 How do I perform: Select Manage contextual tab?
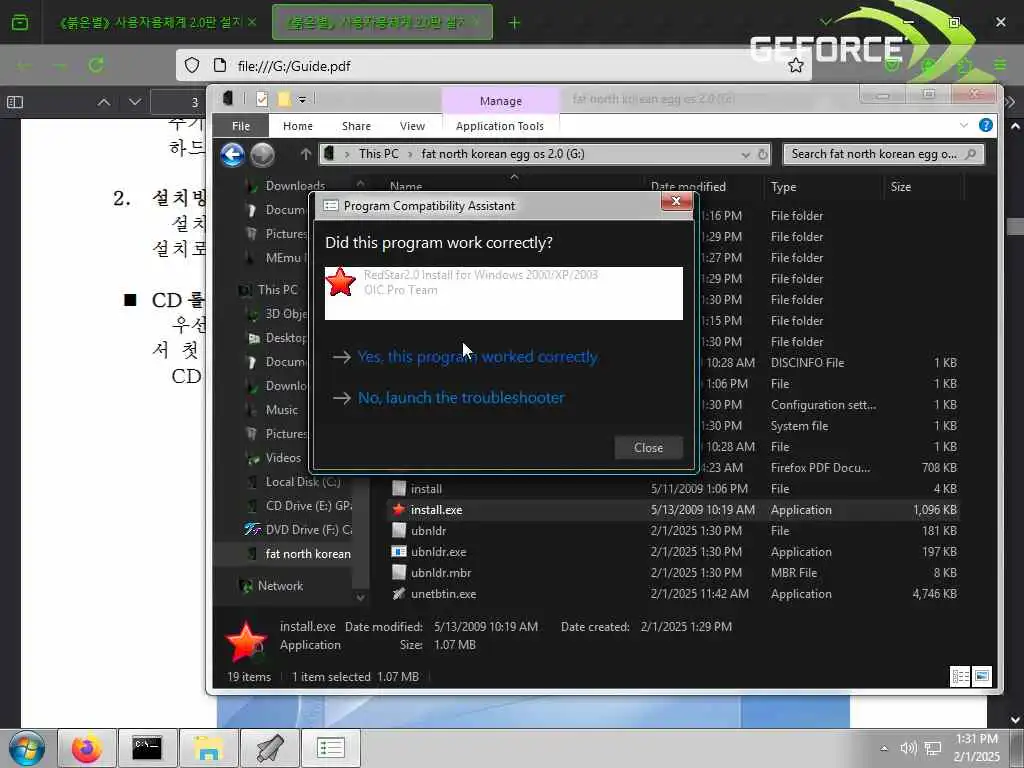tap(501, 101)
